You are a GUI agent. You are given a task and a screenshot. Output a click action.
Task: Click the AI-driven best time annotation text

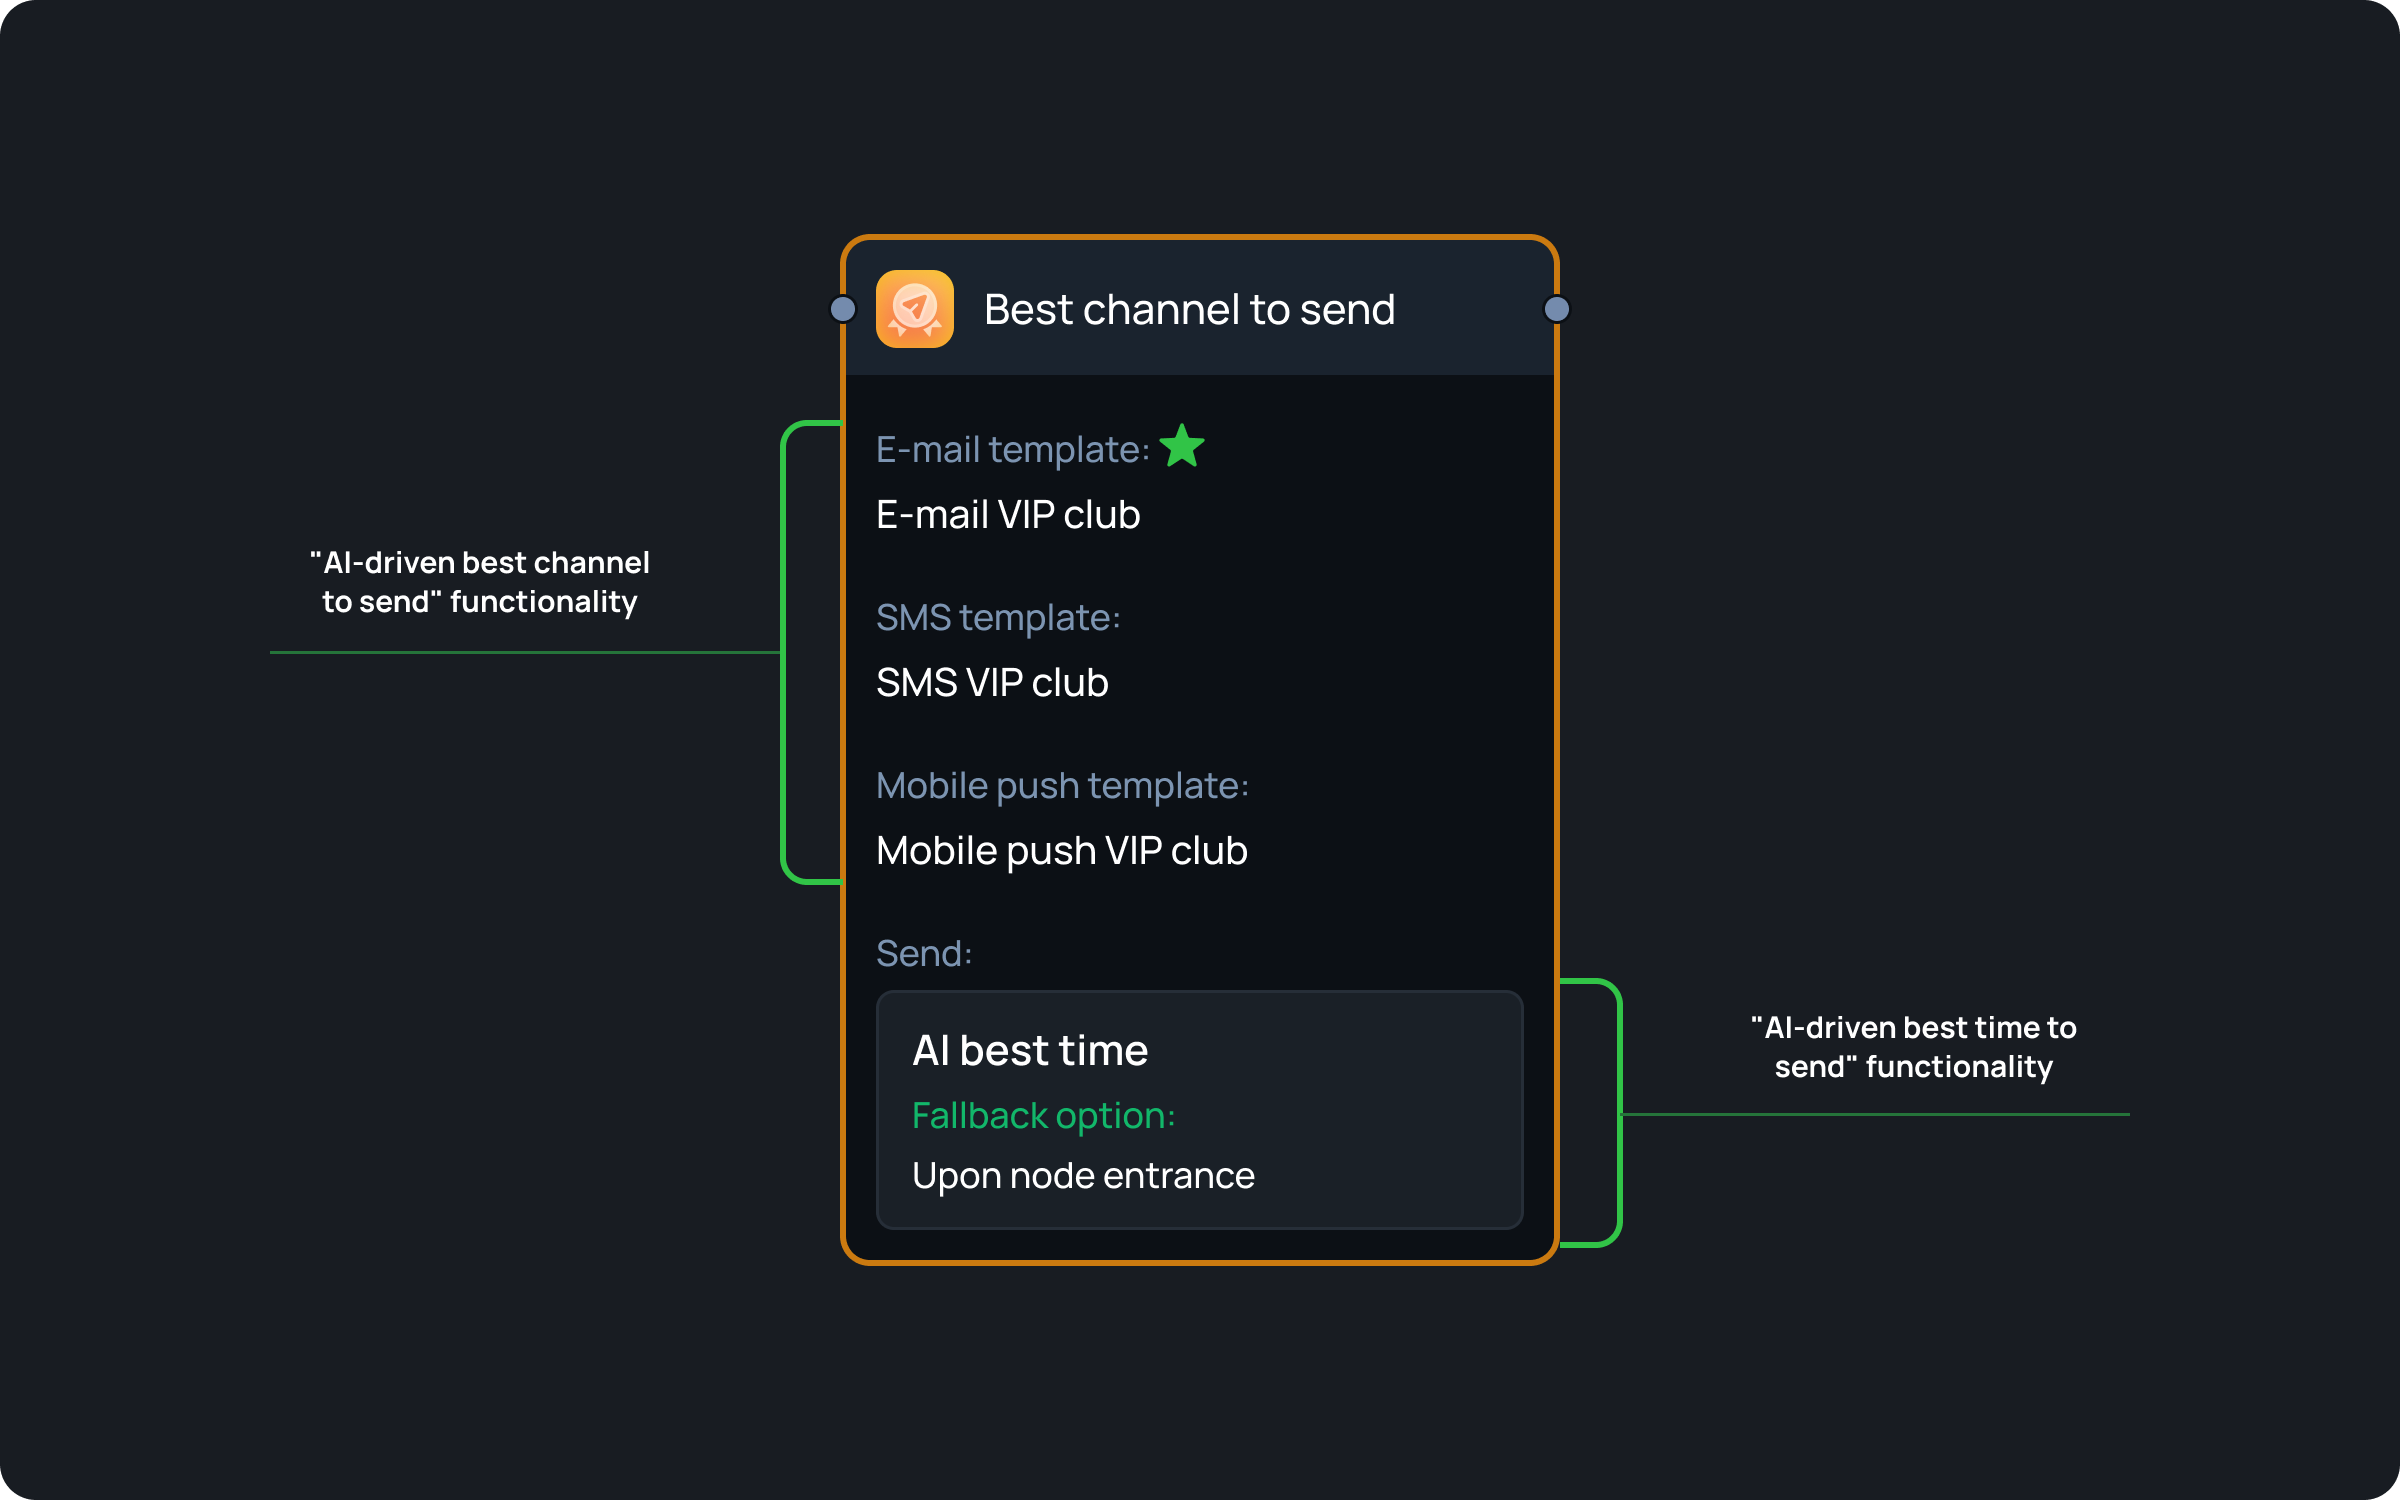1913,1047
